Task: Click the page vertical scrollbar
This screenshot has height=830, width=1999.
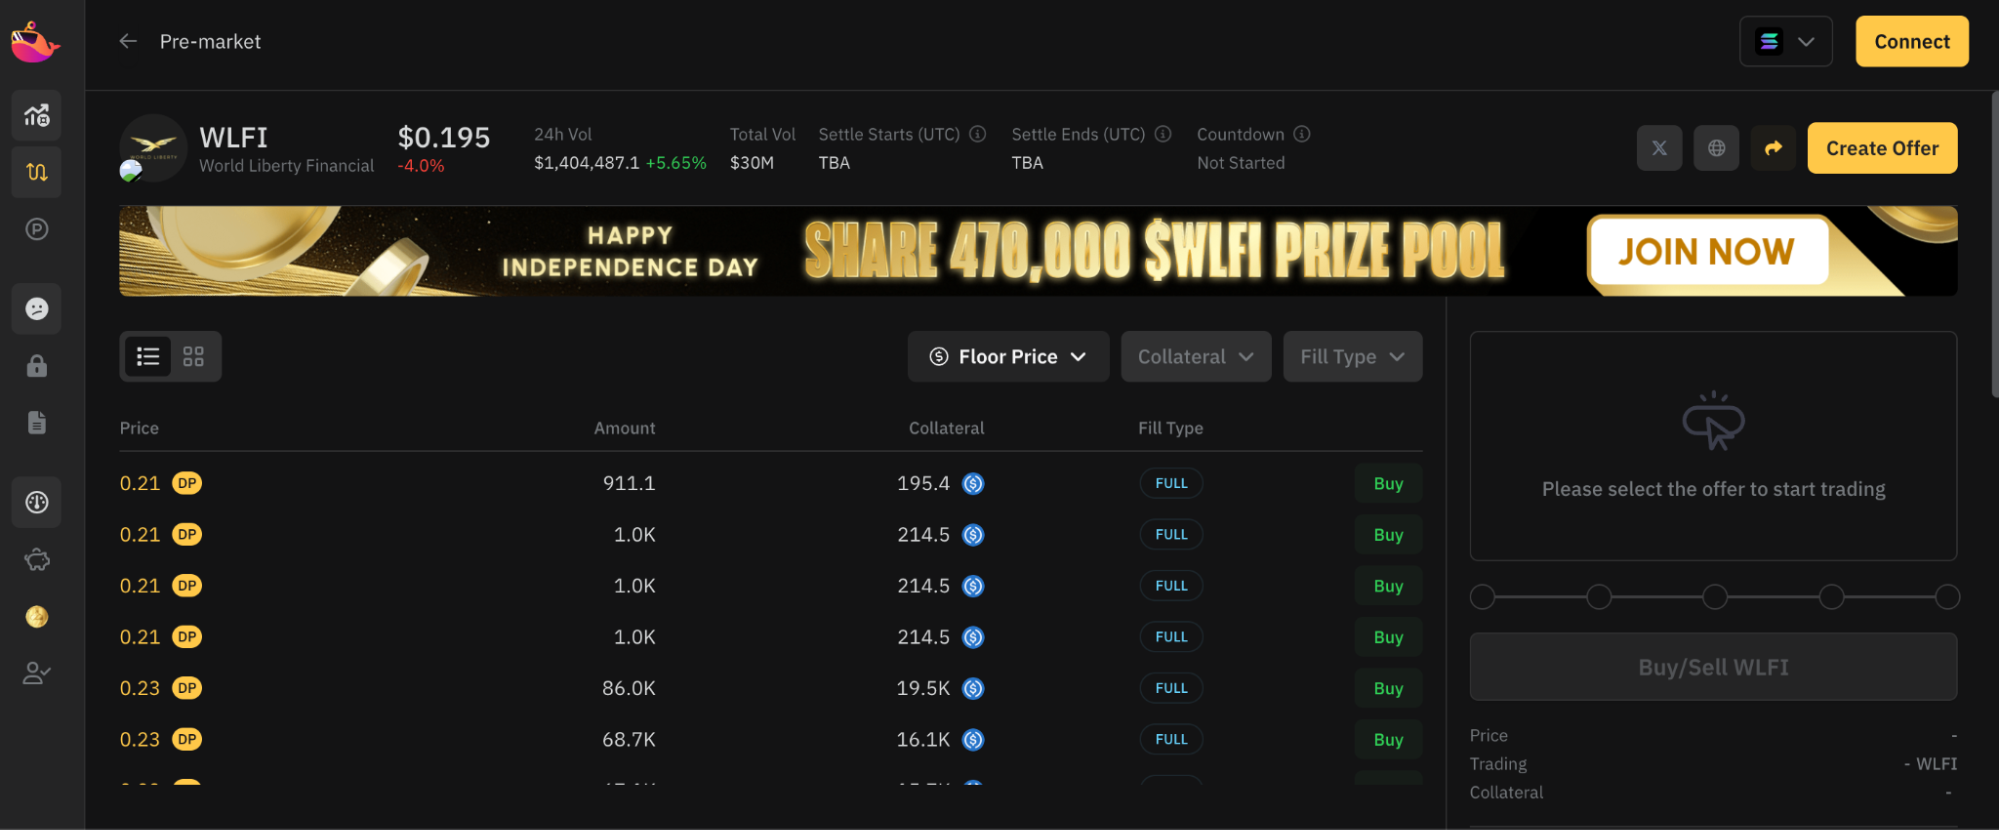Action: click(x=1994, y=245)
